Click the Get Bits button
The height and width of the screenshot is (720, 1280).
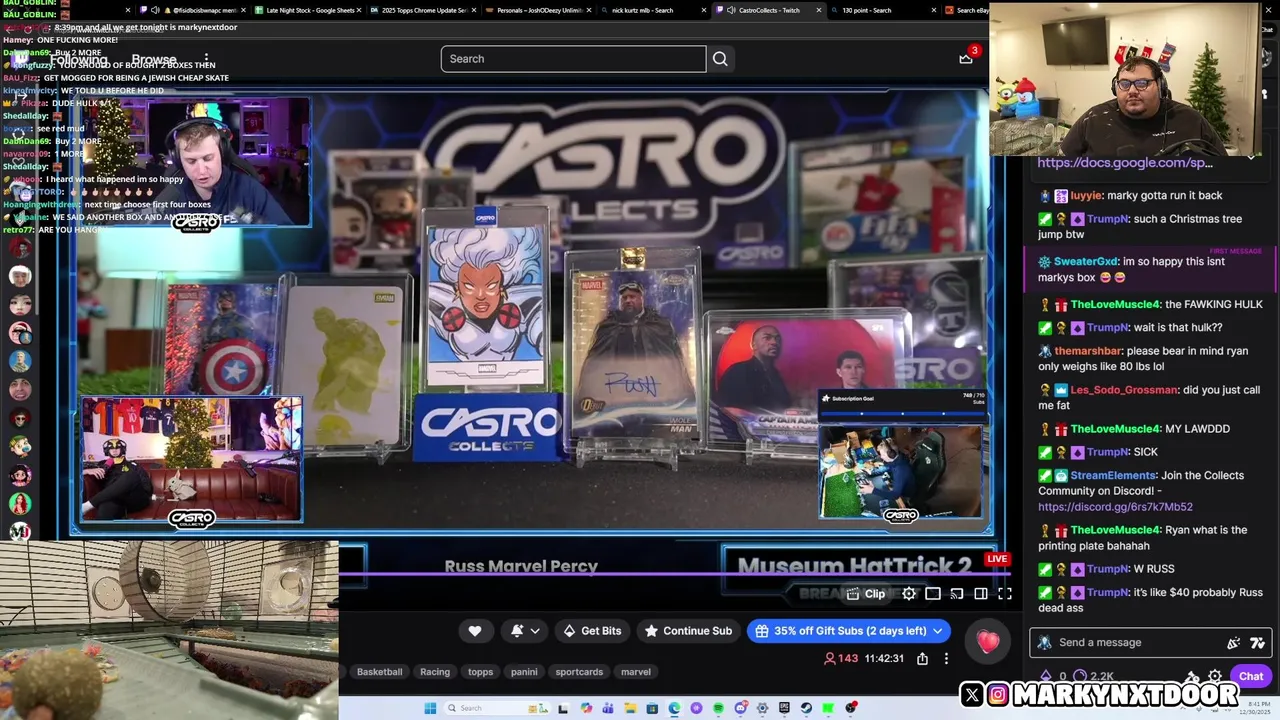(x=592, y=631)
